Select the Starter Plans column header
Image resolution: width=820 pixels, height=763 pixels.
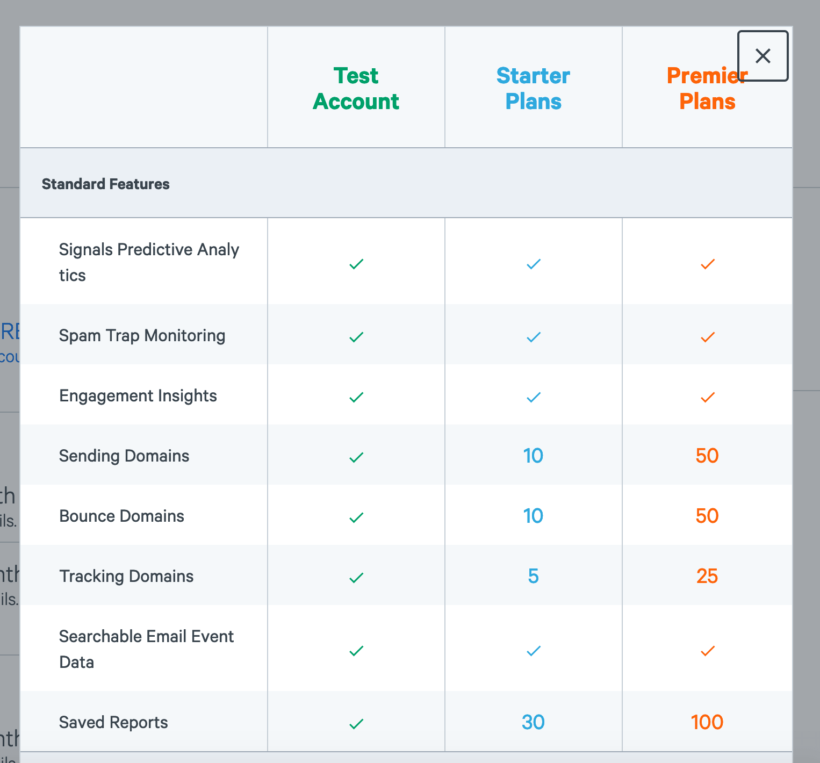pos(533,89)
